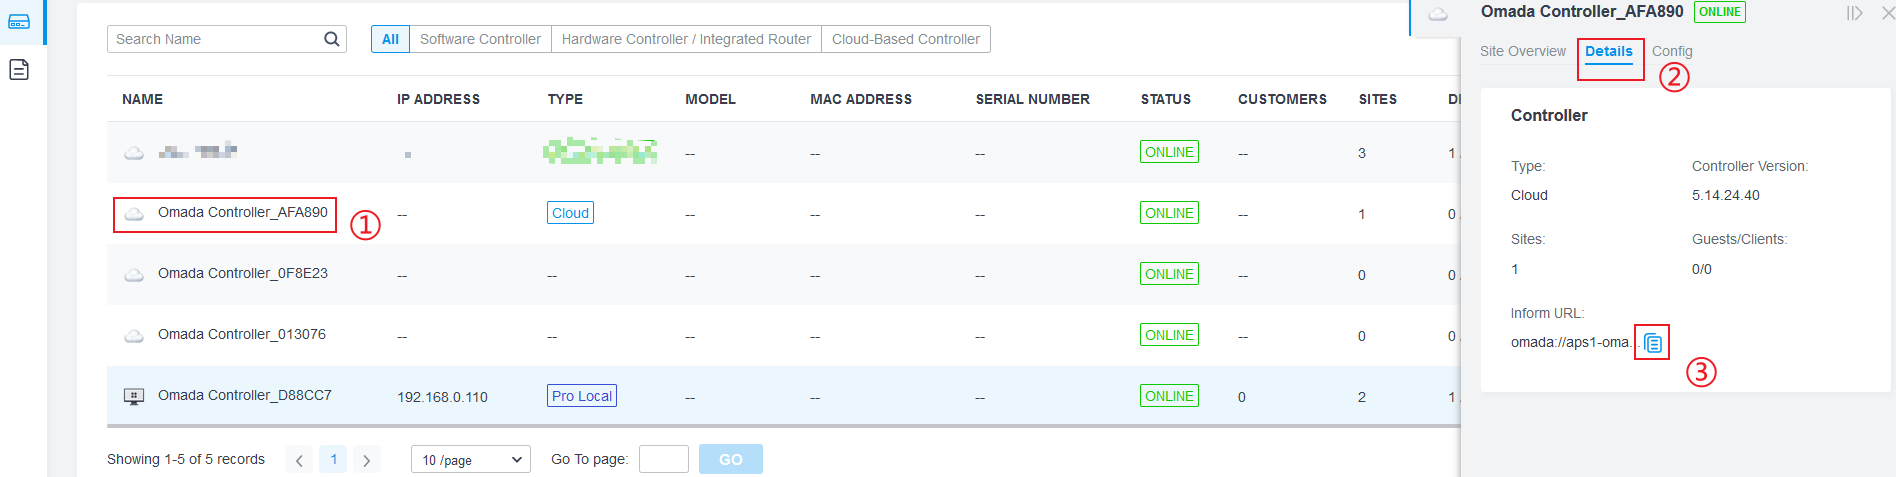Go to the next page arrow

click(367, 460)
